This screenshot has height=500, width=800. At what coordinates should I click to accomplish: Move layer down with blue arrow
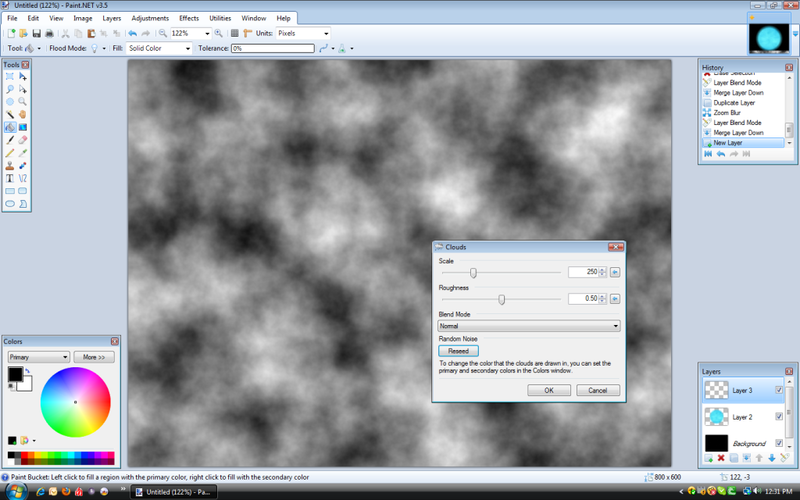click(771, 458)
